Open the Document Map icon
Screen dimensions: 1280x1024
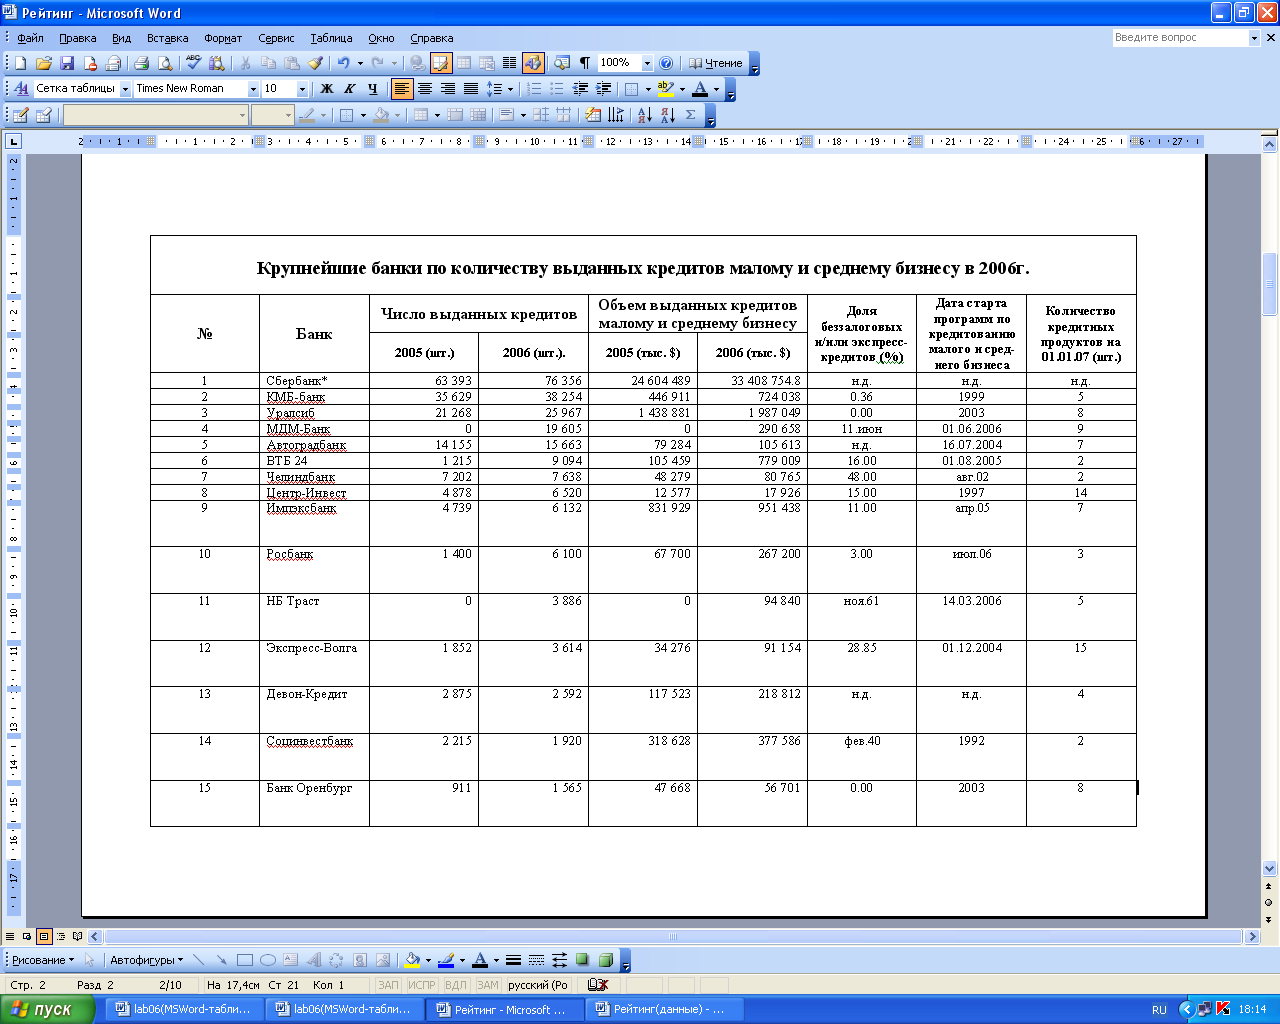tap(562, 63)
